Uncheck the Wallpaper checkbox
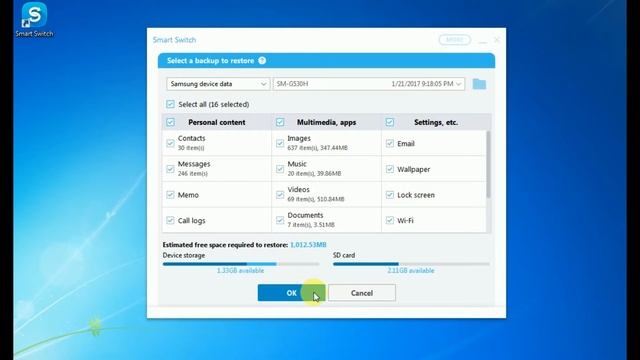This screenshot has height=360, width=640. tap(390, 169)
